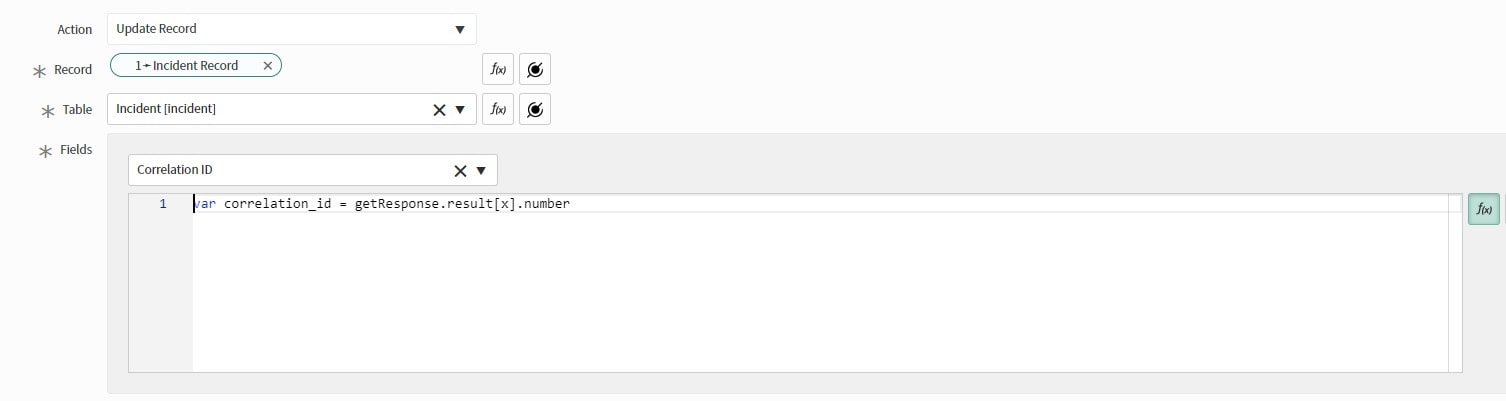This screenshot has width=1506, height=401.
Task: Clear the Incident [incident] table selection
Action: pyautogui.click(x=439, y=110)
